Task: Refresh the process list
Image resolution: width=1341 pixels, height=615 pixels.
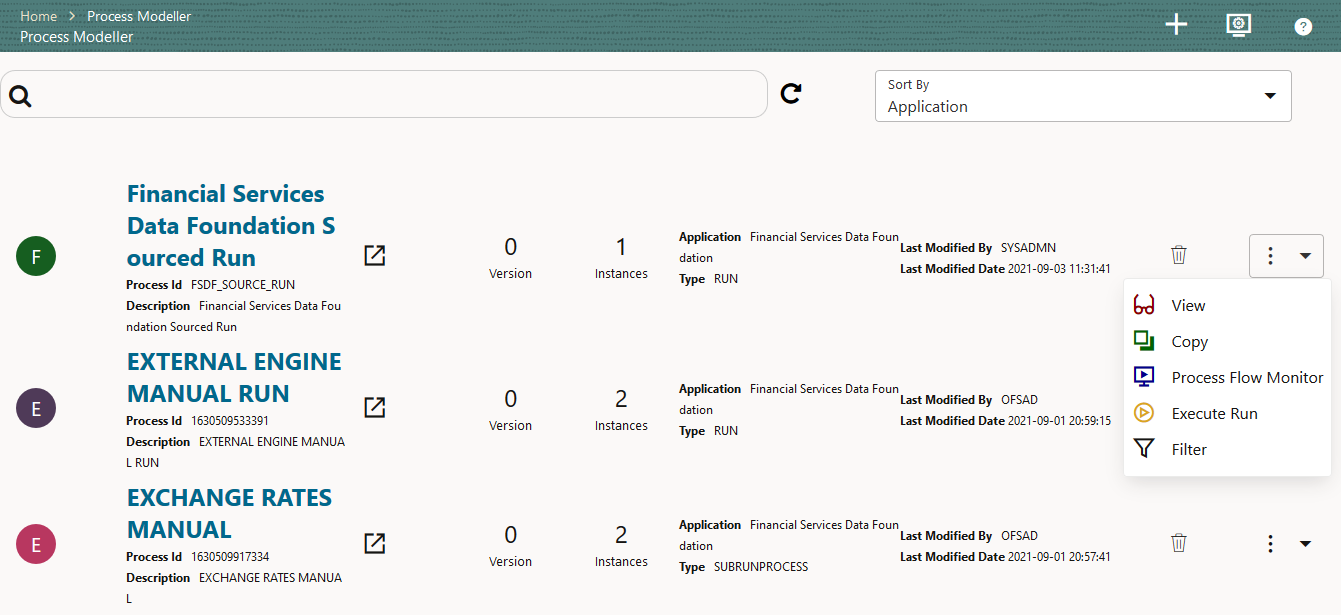Action: click(x=791, y=93)
